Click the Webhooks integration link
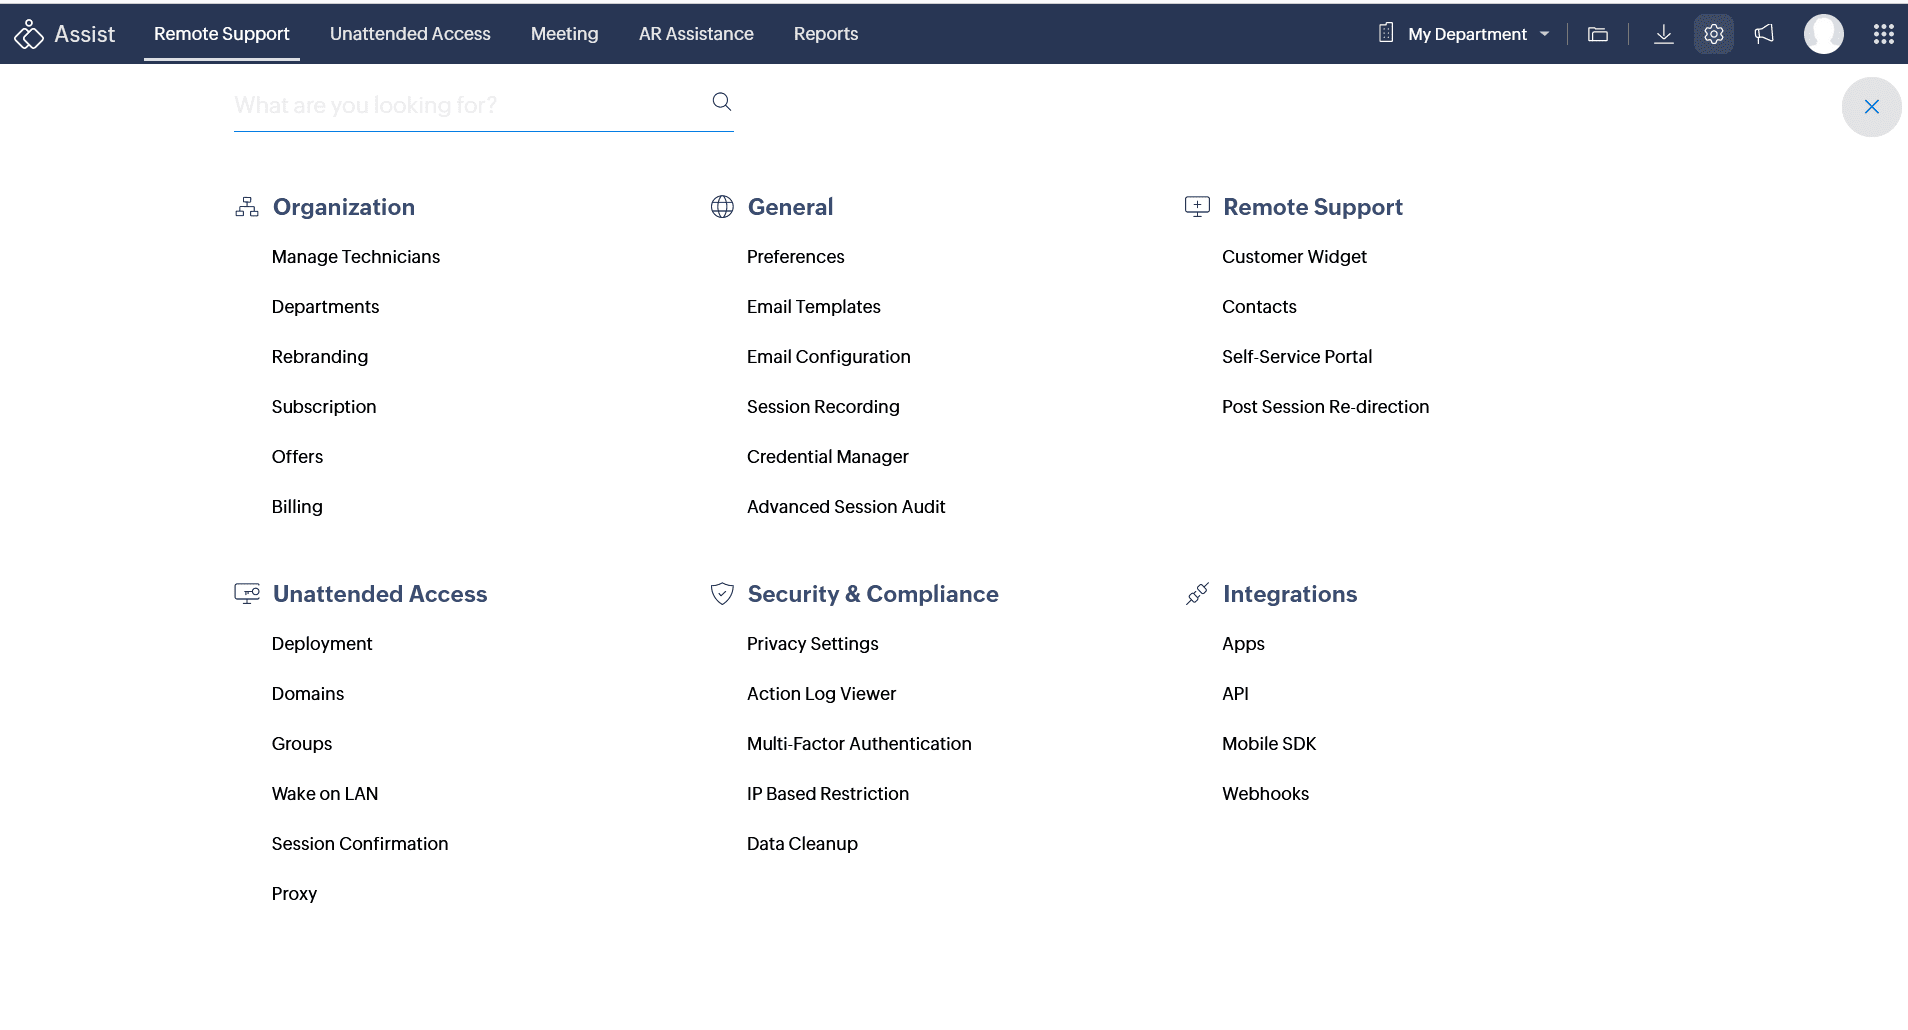Image resolution: width=1908 pixels, height=1030 pixels. [1265, 794]
